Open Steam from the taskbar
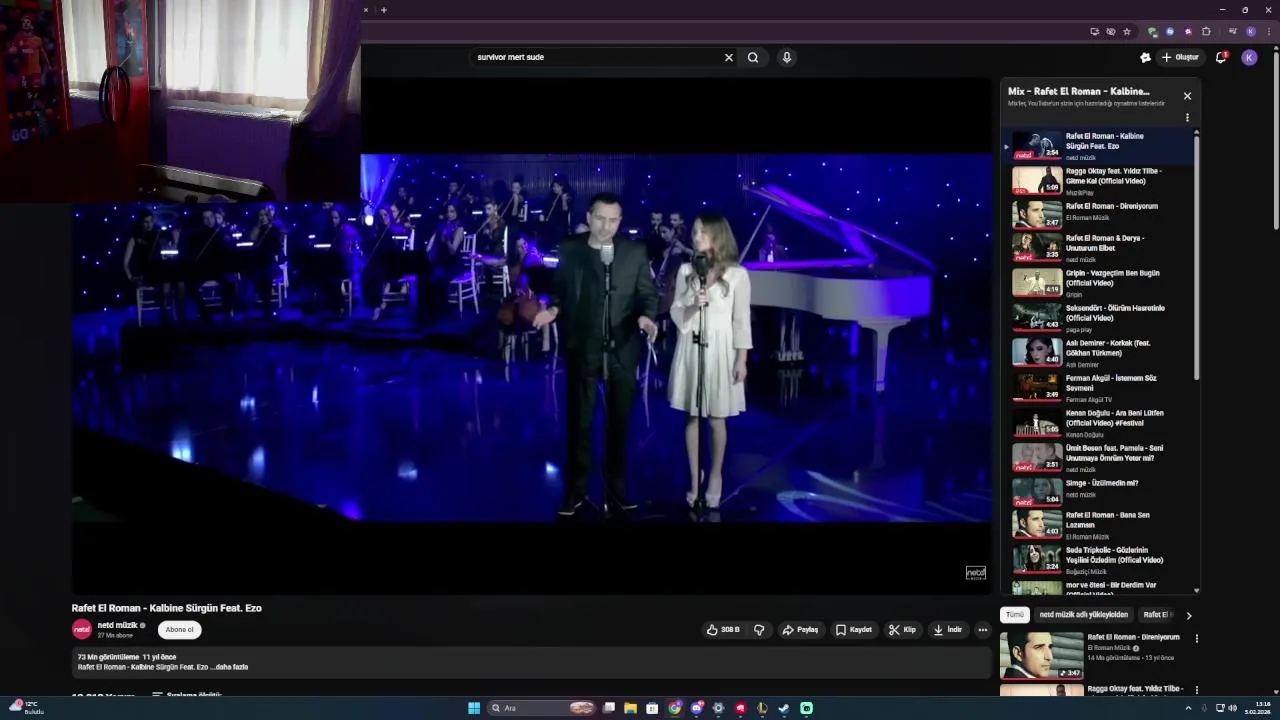This screenshot has width=1280, height=720. click(784, 708)
